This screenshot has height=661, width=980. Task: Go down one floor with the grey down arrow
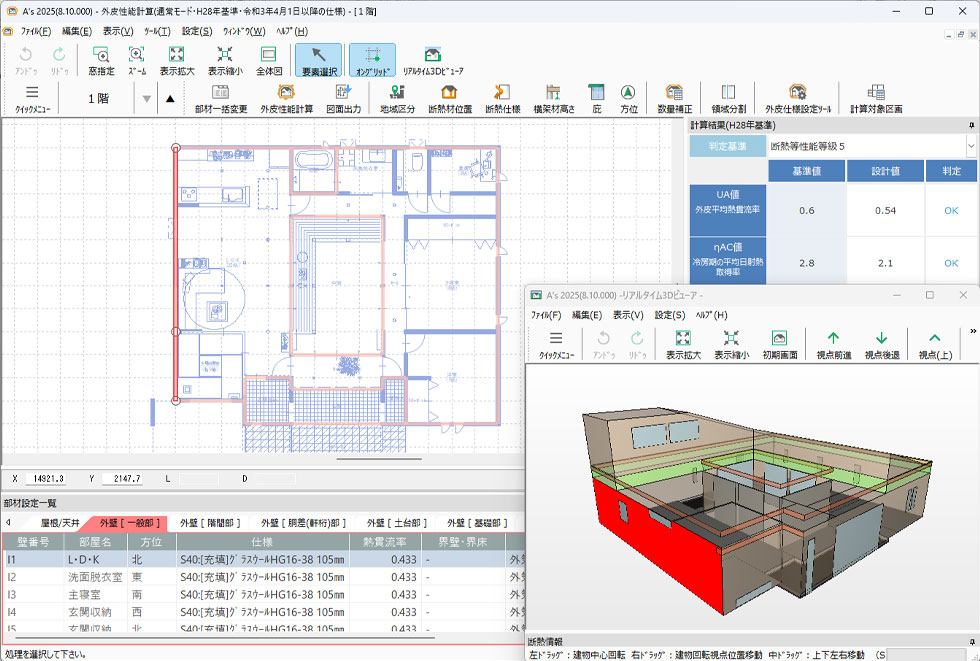click(x=146, y=99)
